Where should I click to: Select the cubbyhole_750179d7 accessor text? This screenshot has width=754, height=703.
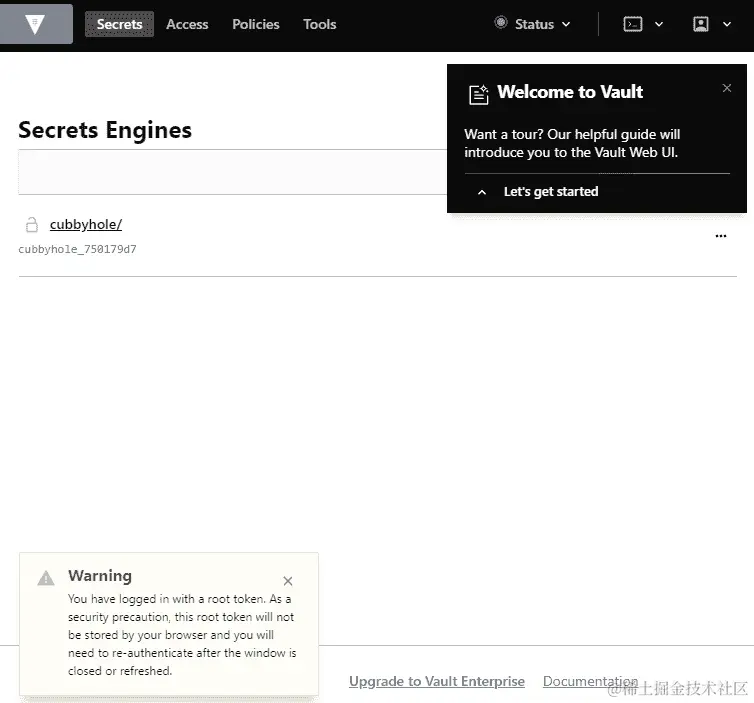(x=77, y=249)
